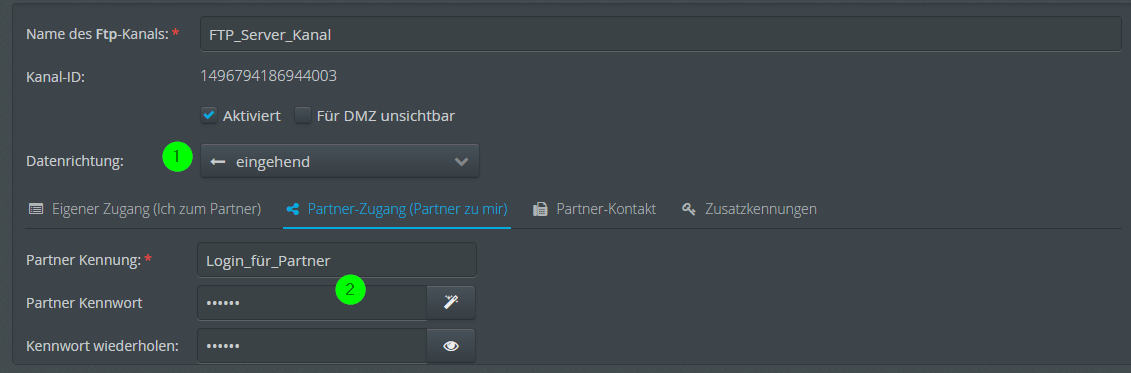Open the Partner-Kontakt tab
The height and width of the screenshot is (373, 1131).
(594, 209)
